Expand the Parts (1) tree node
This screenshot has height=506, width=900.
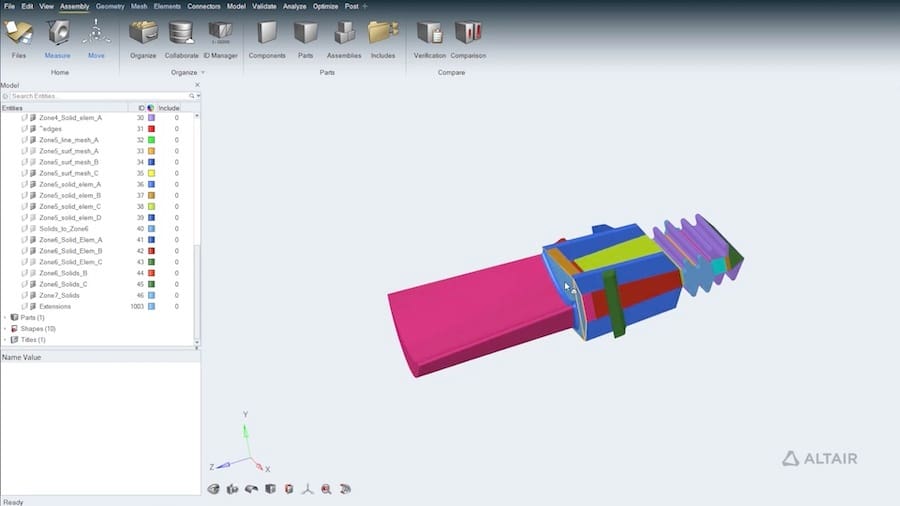(x=5, y=317)
